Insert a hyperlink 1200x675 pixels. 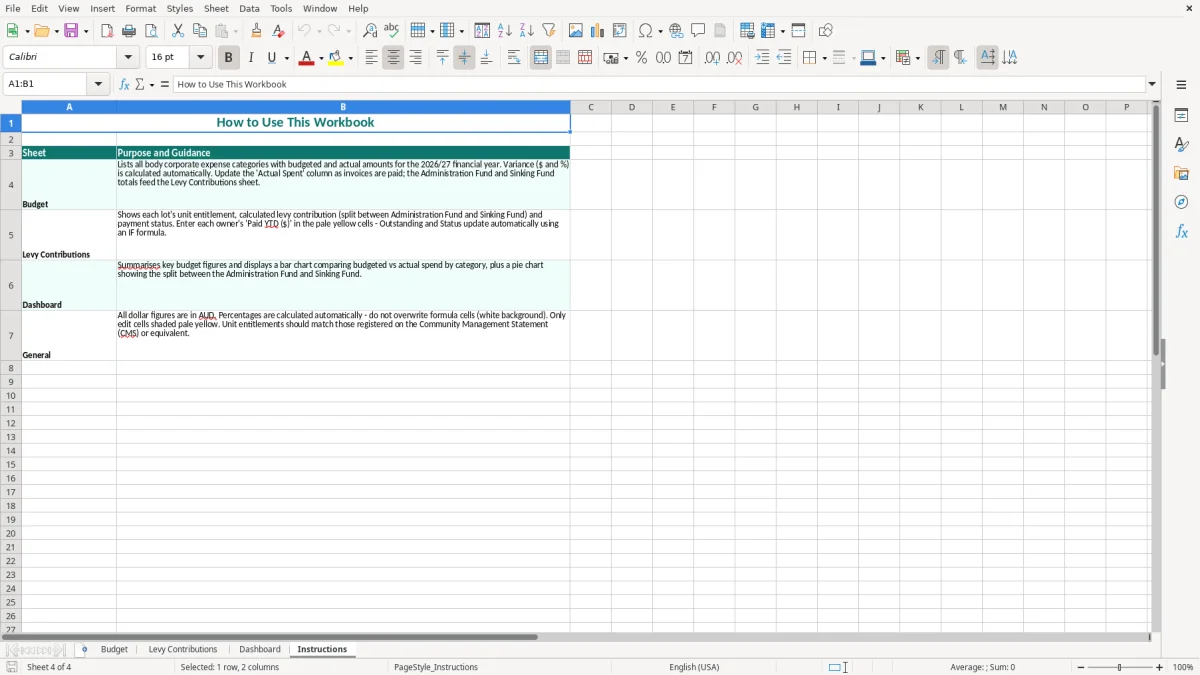click(x=676, y=31)
